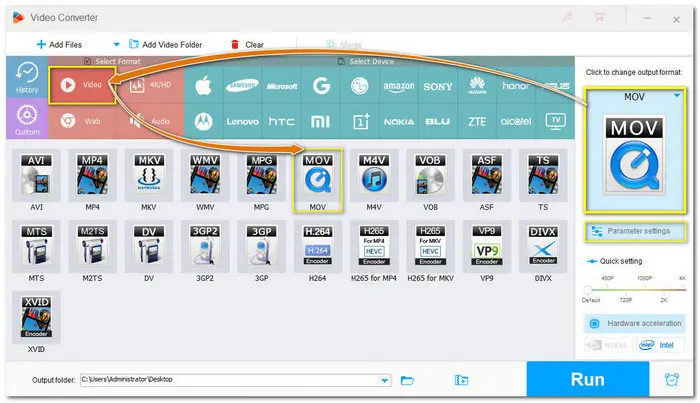
Task: Switch to the Audio format tab
Action: [x=150, y=121]
